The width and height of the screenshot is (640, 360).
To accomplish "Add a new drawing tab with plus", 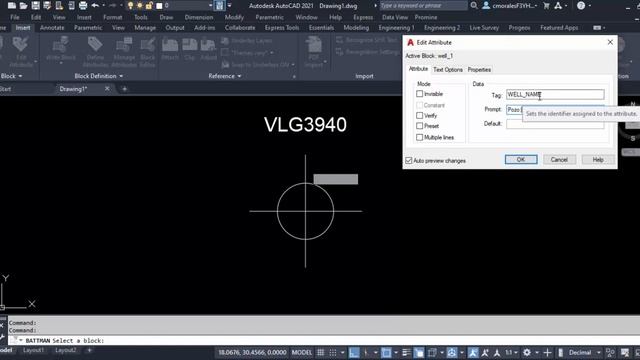I will point(124,89).
